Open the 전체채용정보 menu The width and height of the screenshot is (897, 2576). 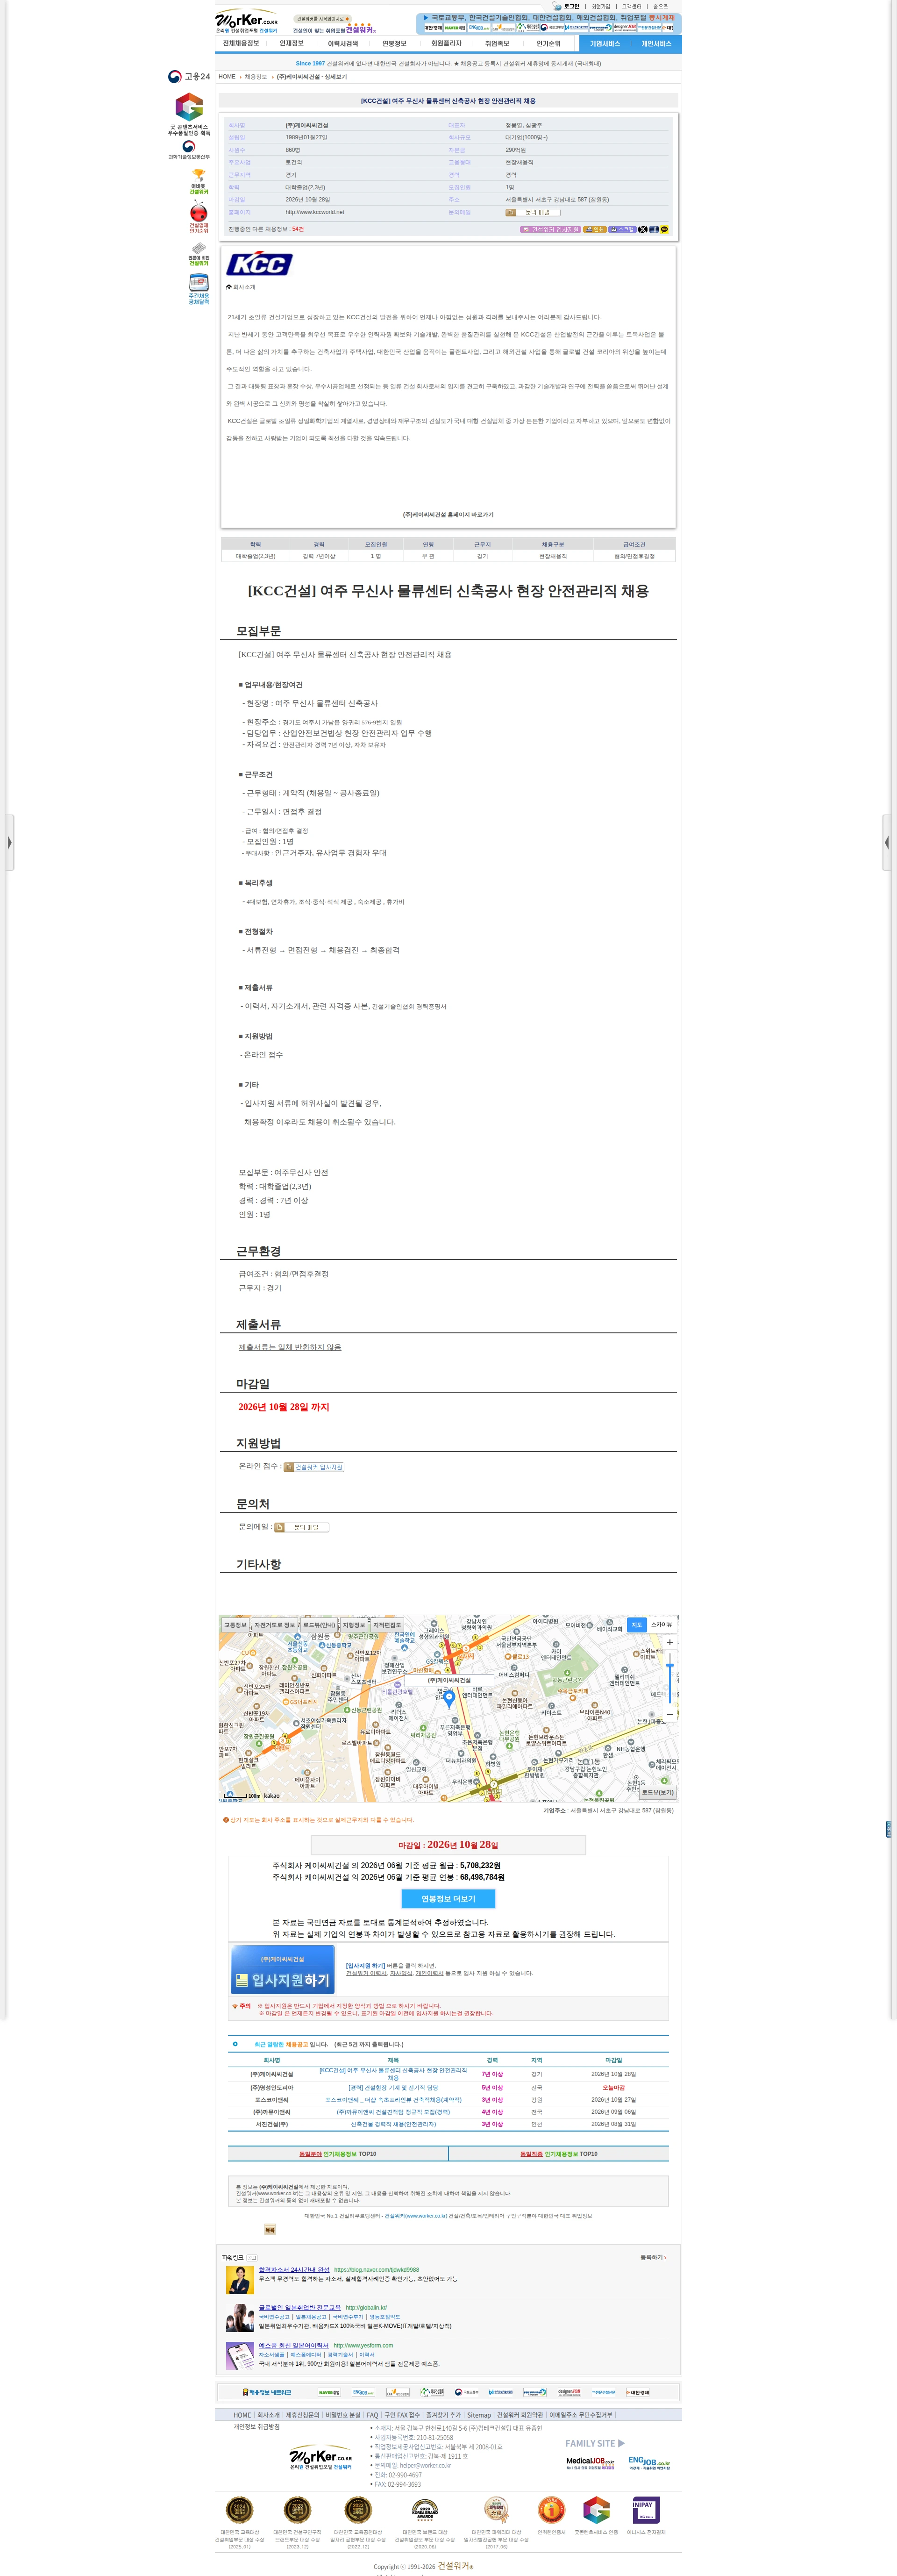coord(241,44)
